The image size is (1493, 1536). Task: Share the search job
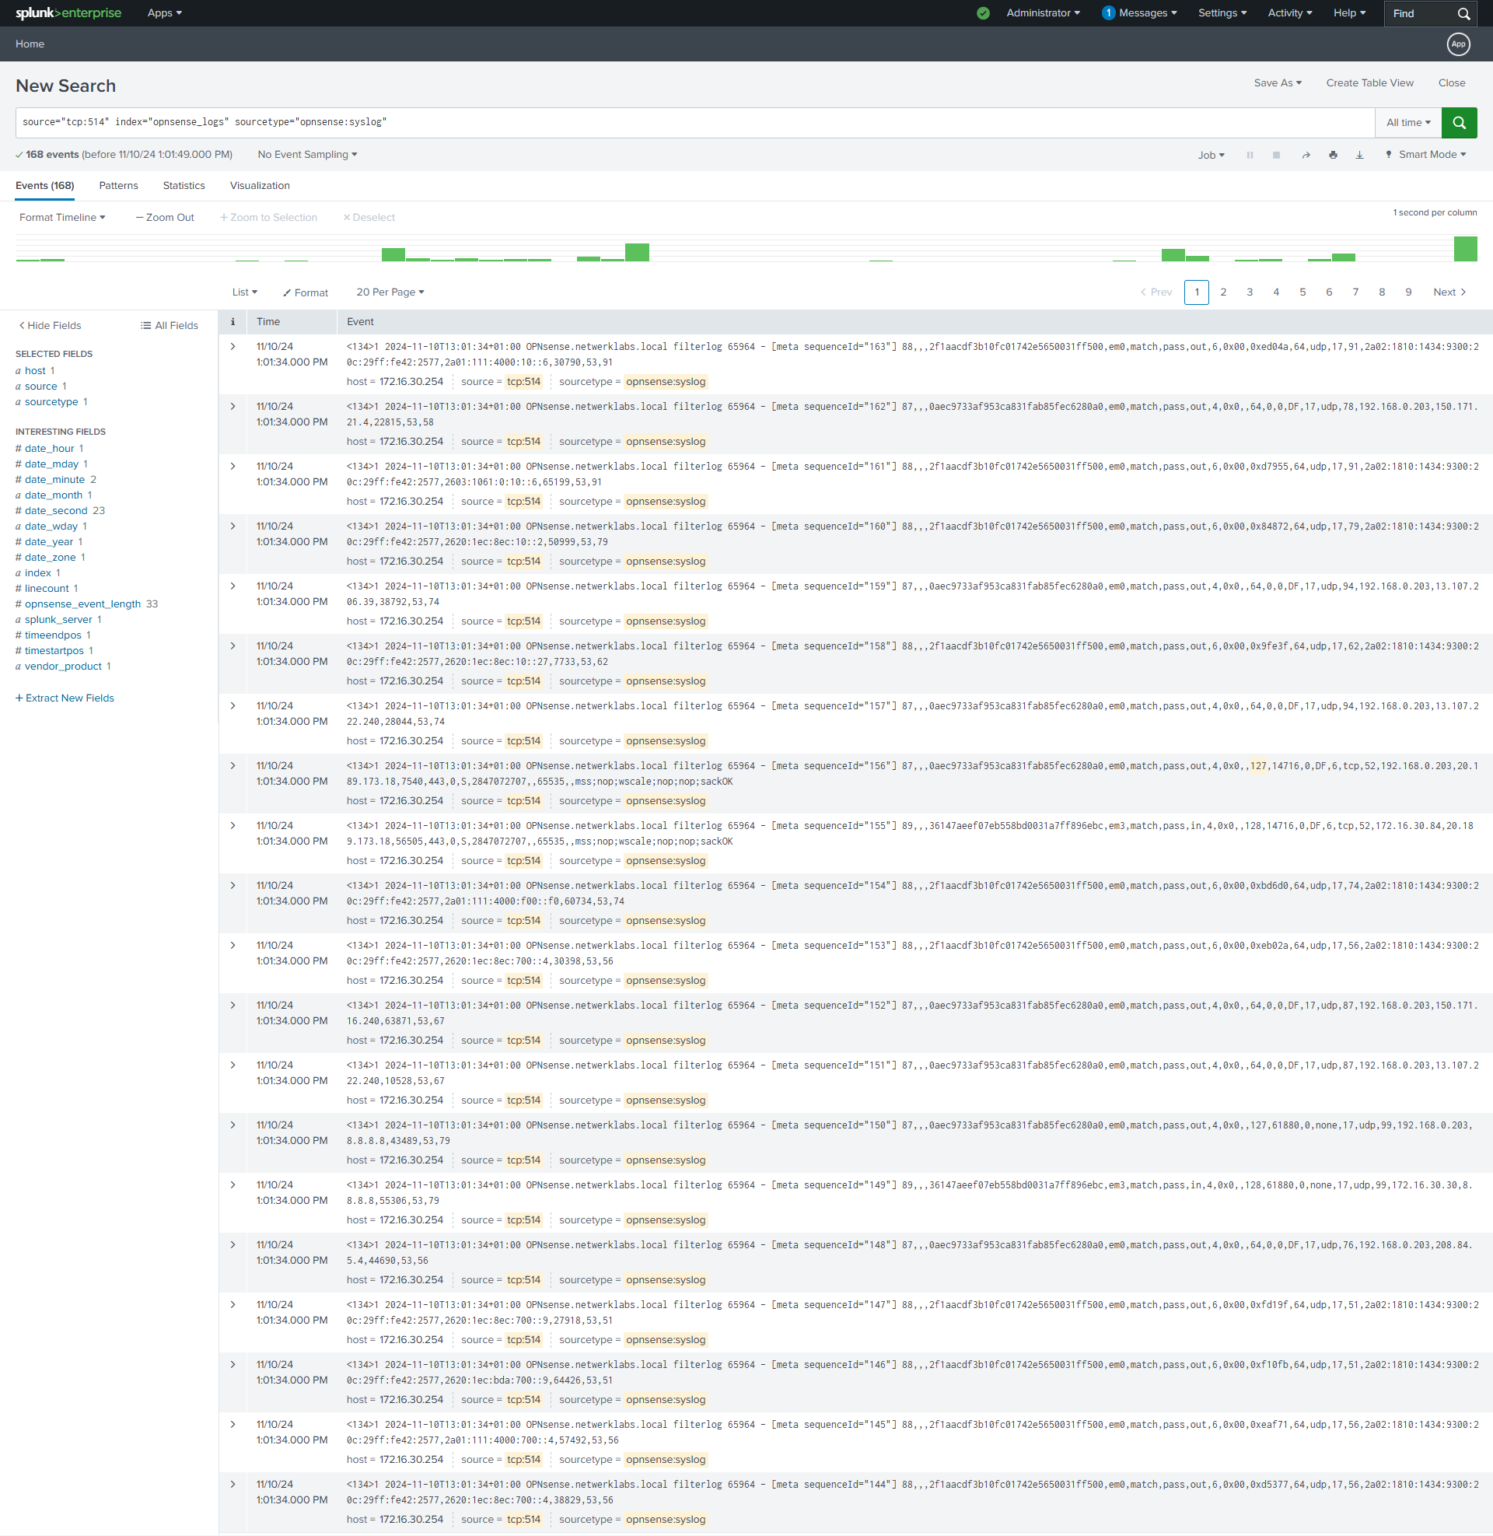pos(1306,154)
